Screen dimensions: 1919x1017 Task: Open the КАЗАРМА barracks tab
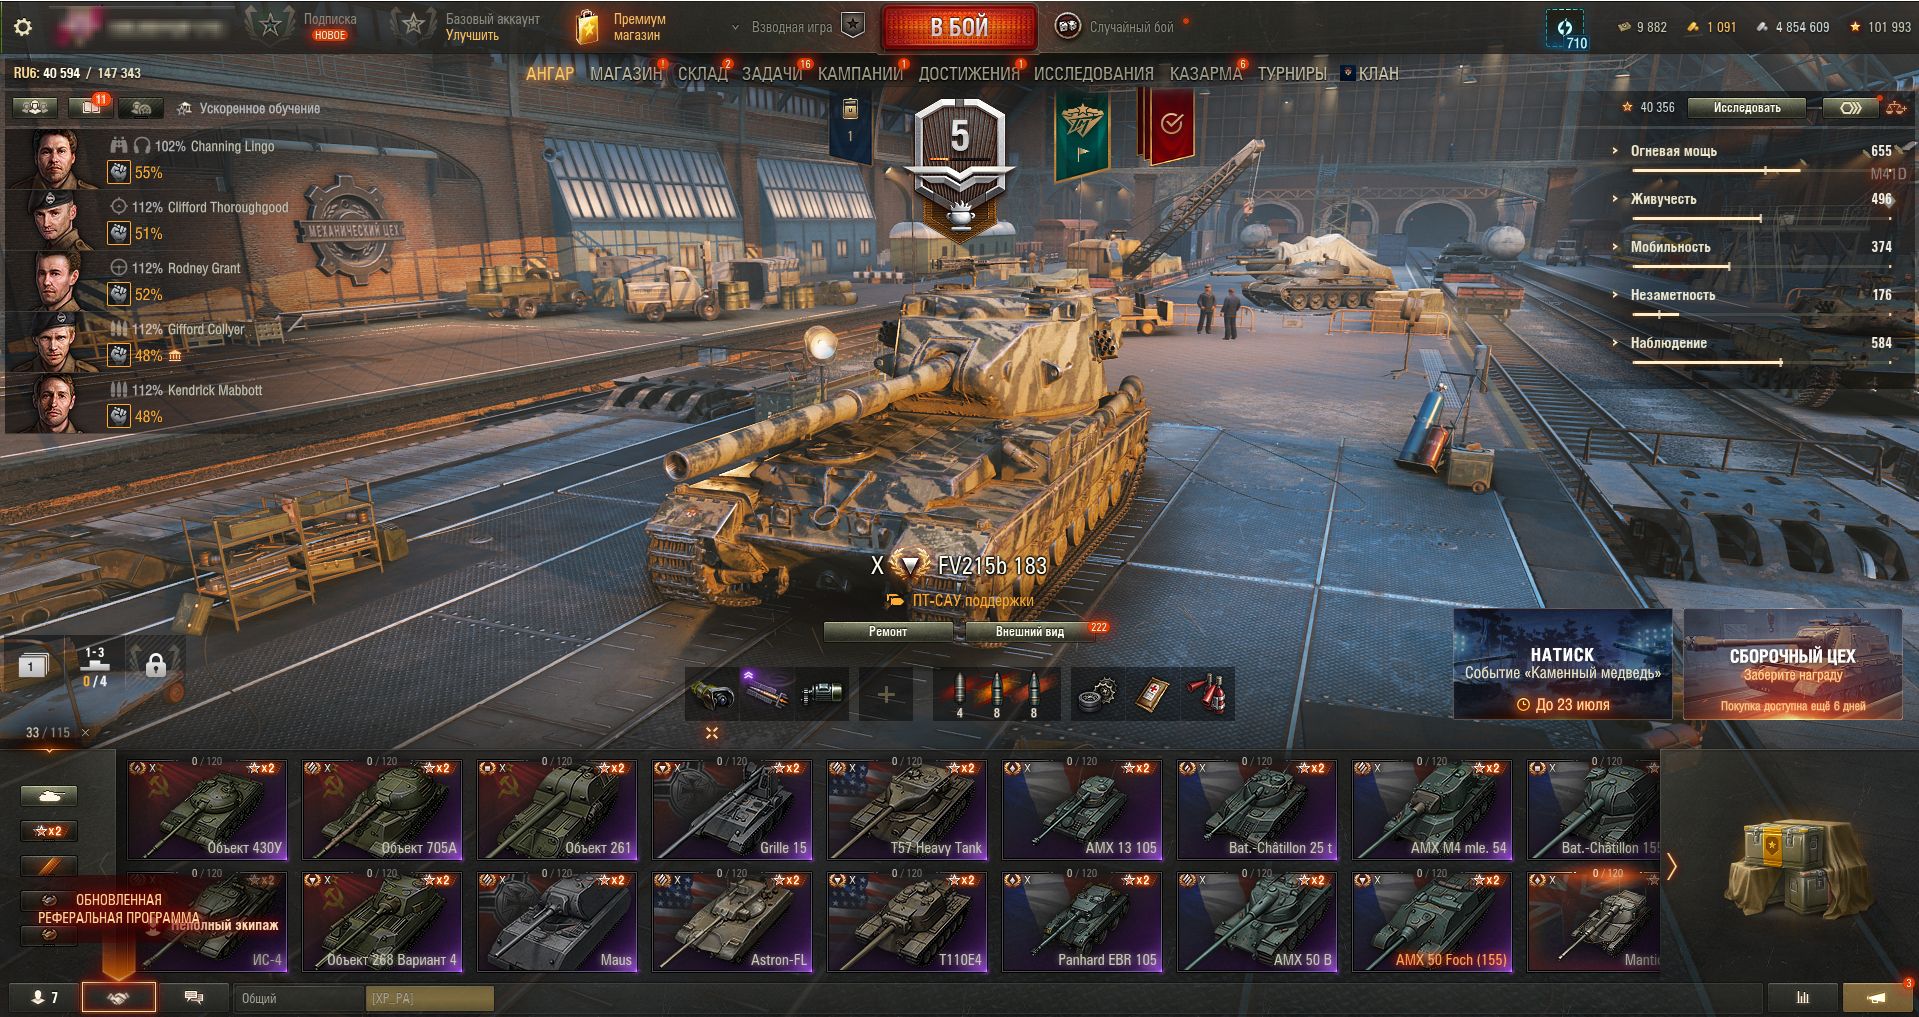[1205, 73]
